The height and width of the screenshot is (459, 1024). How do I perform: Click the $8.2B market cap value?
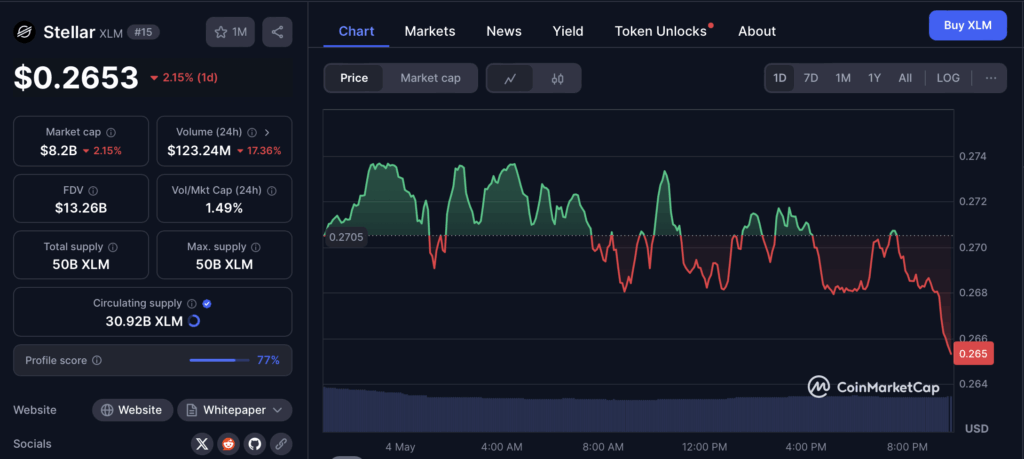pos(58,151)
